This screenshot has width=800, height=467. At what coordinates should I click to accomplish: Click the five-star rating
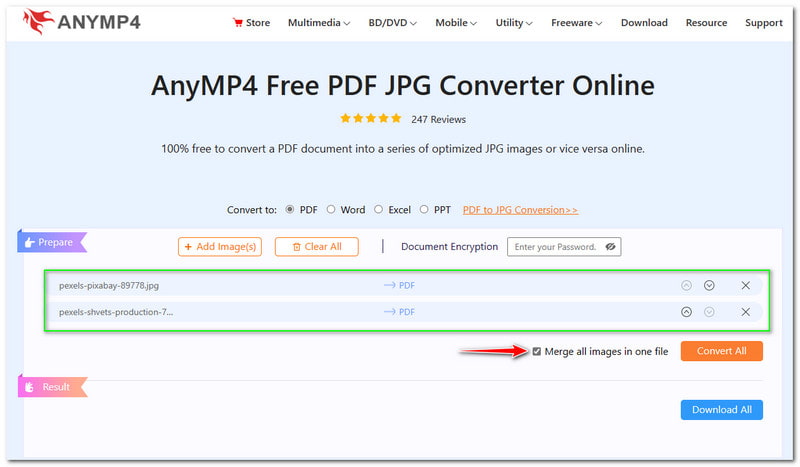coord(371,118)
